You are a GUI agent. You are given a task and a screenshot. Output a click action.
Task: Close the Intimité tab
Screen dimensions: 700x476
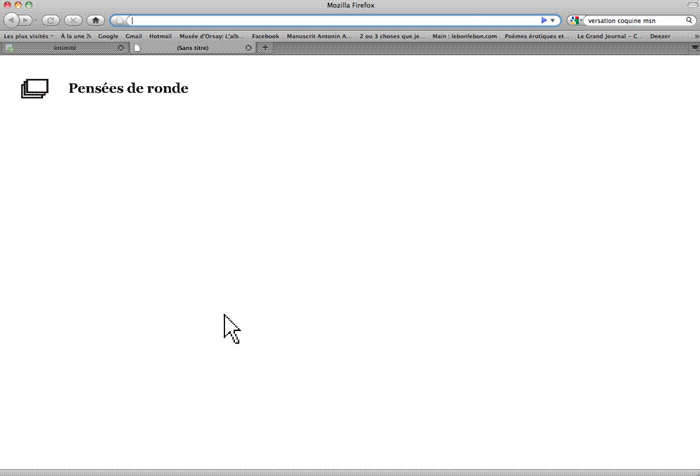pyautogui.click(x=121, y=47)
